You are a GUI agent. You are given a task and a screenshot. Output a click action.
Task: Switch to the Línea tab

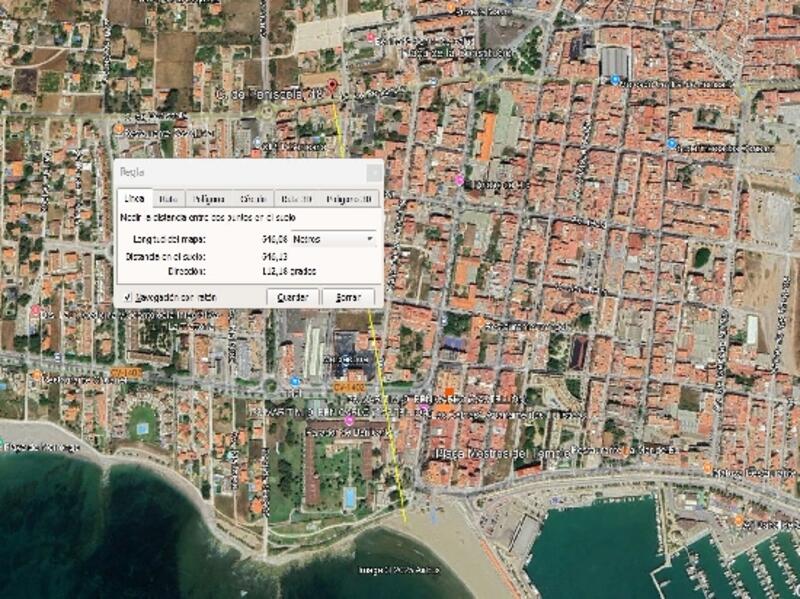(x=134, y=198)
